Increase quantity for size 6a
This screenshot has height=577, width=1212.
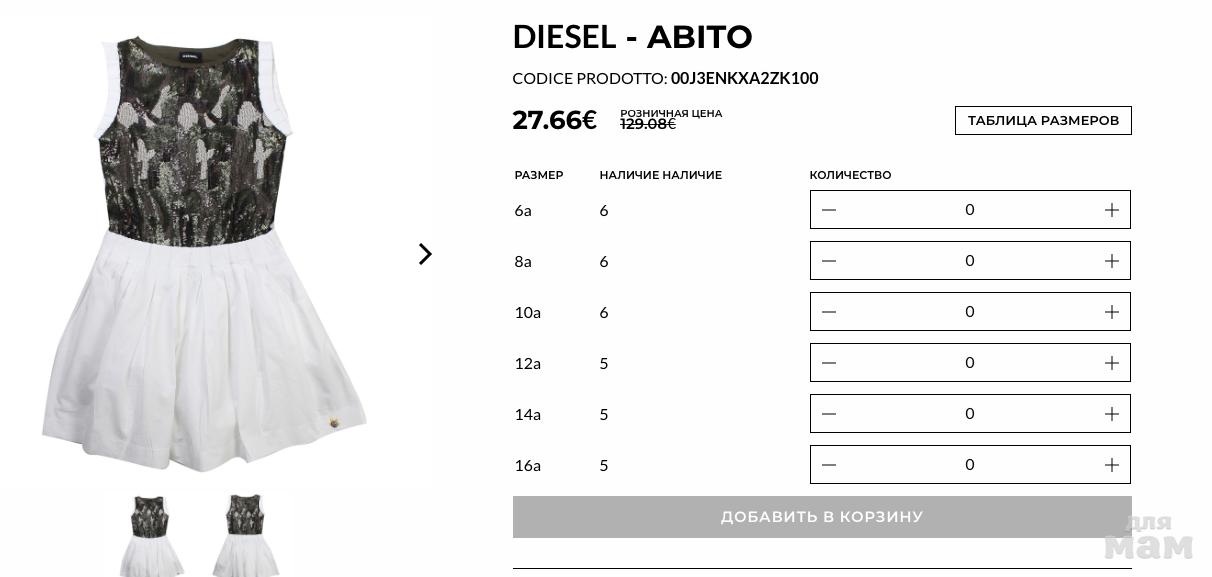1111,210
